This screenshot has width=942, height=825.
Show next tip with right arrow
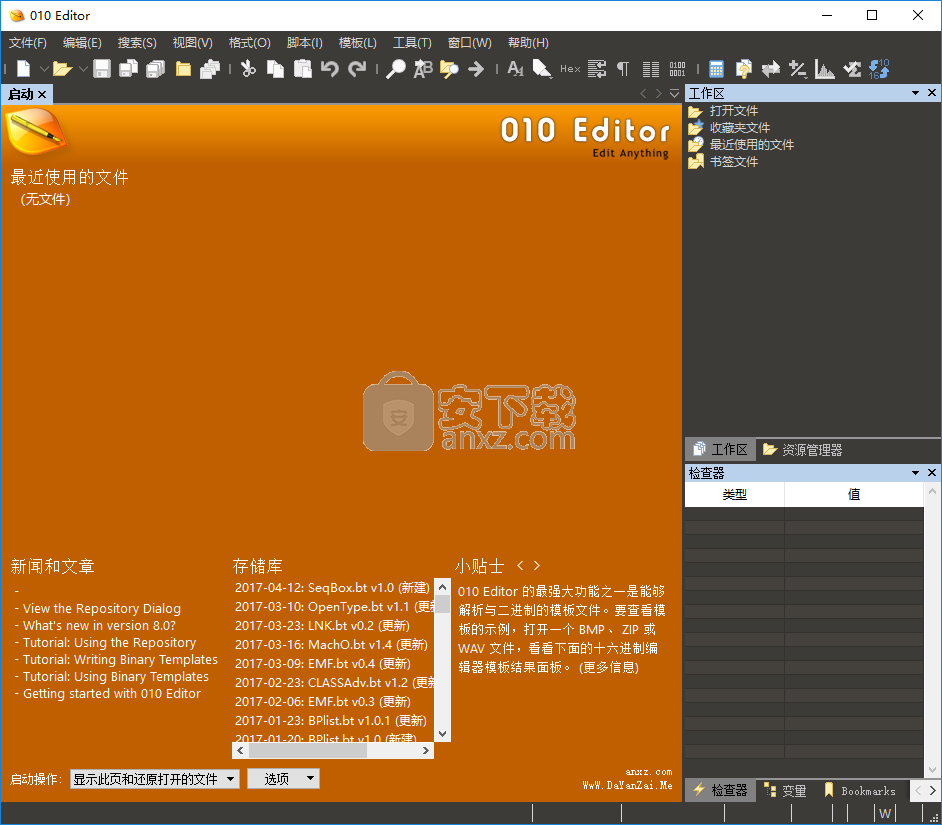(536, 565)
